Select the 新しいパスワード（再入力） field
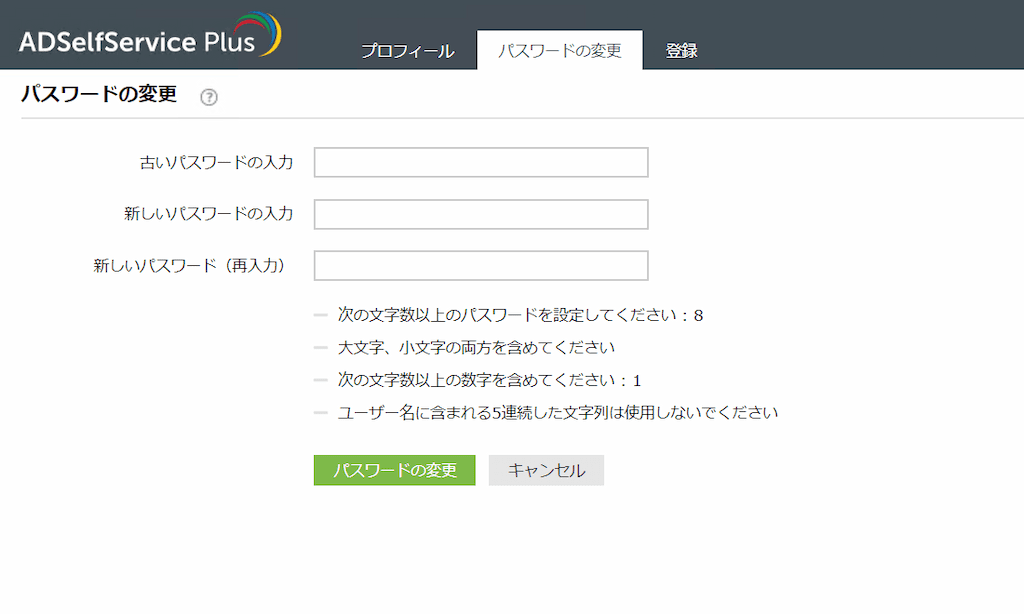The width and height of the screenshot is (1024, 614). click(x=481, y=266)
